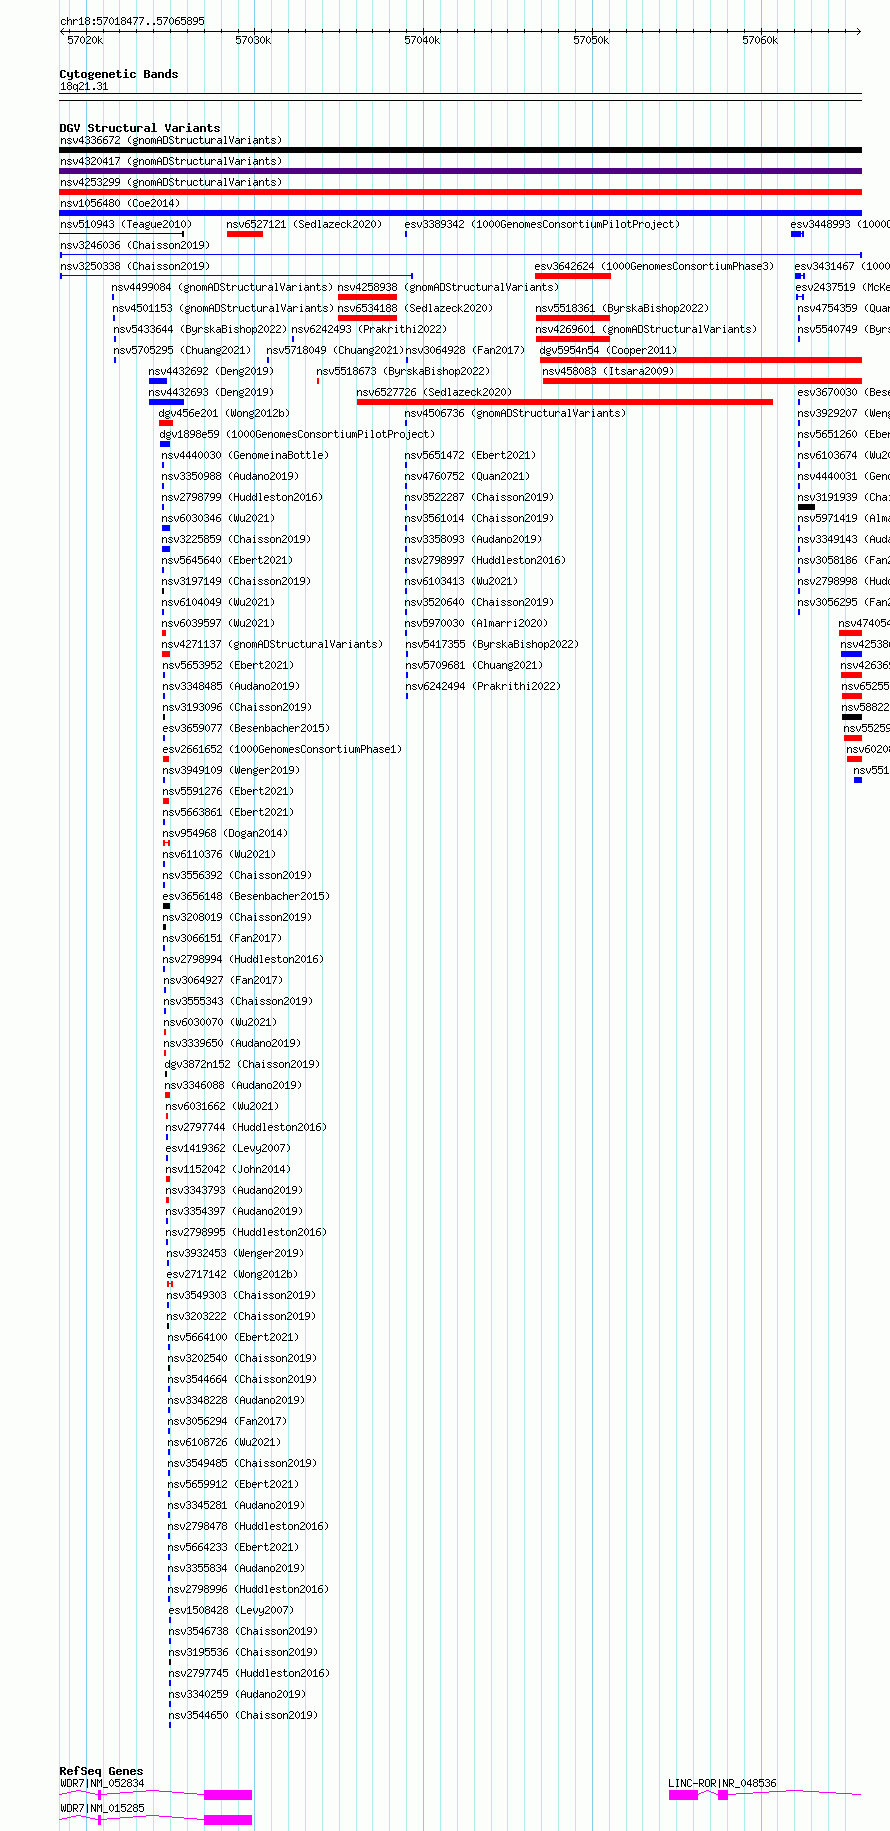The height and width of the screenshot is (1831, 890).
Task: Open nsv5718049 (Chuang2021) variant
Action: 335,350
